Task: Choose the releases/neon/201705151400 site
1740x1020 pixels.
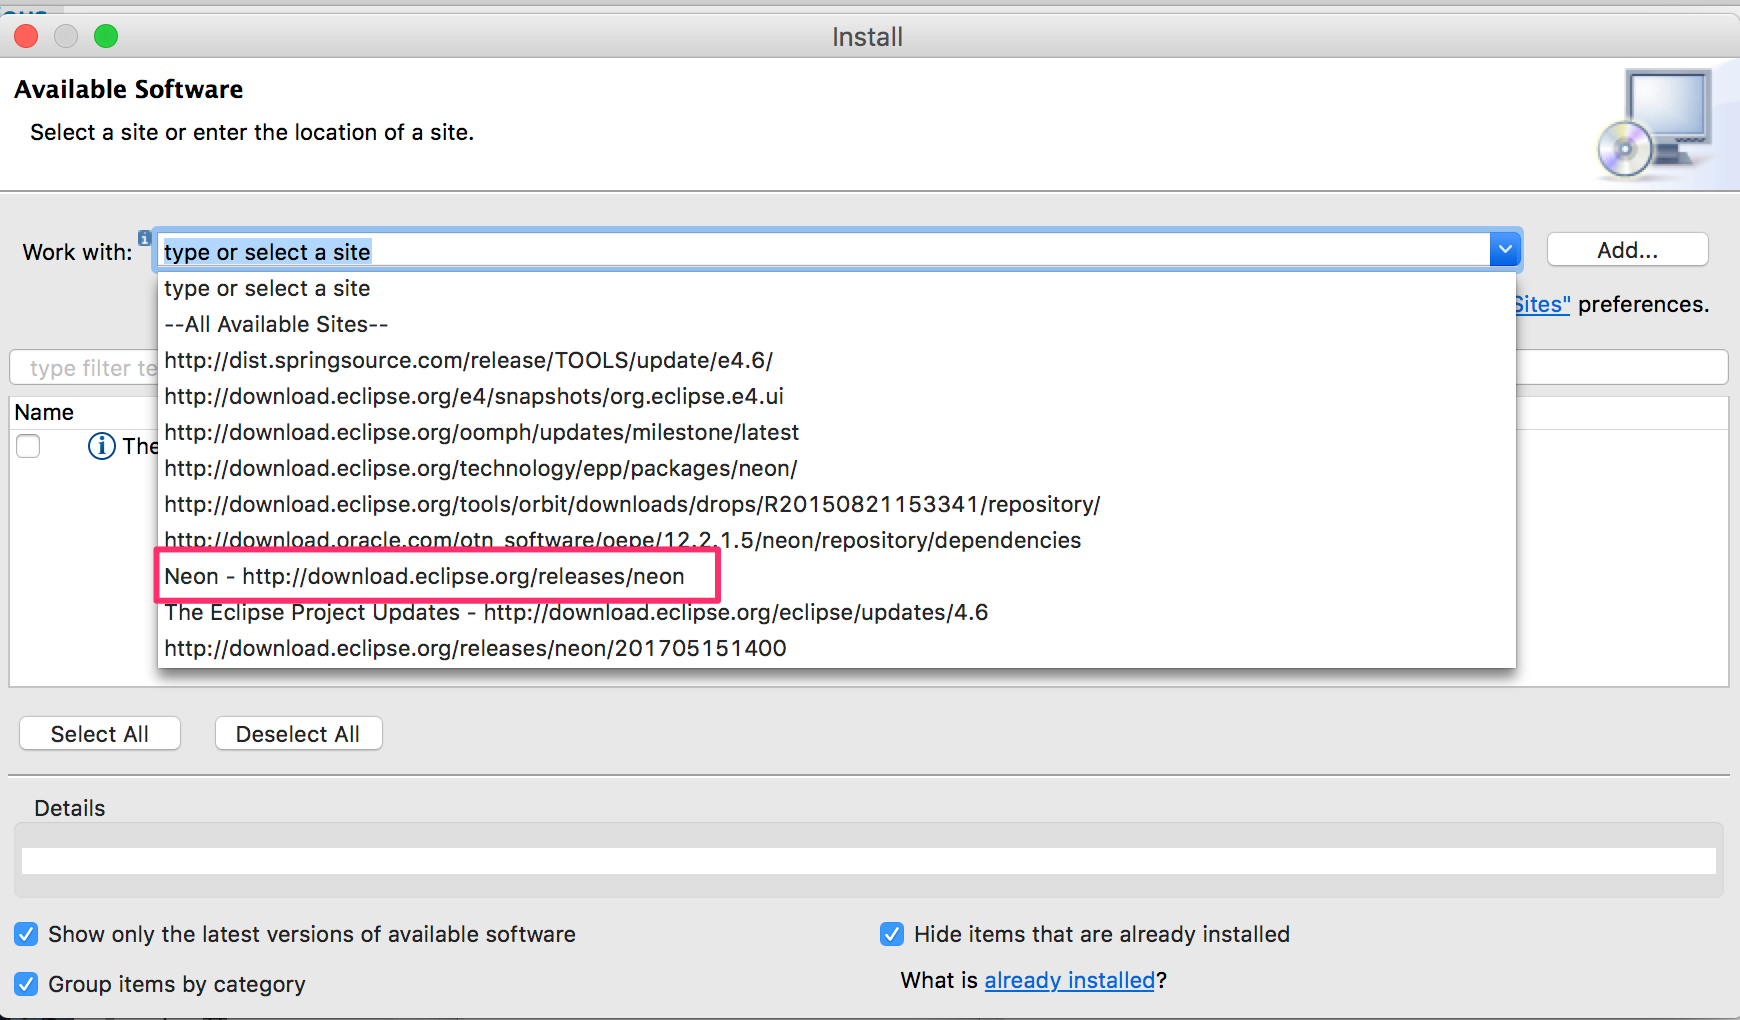Action: tap(836, 648)
